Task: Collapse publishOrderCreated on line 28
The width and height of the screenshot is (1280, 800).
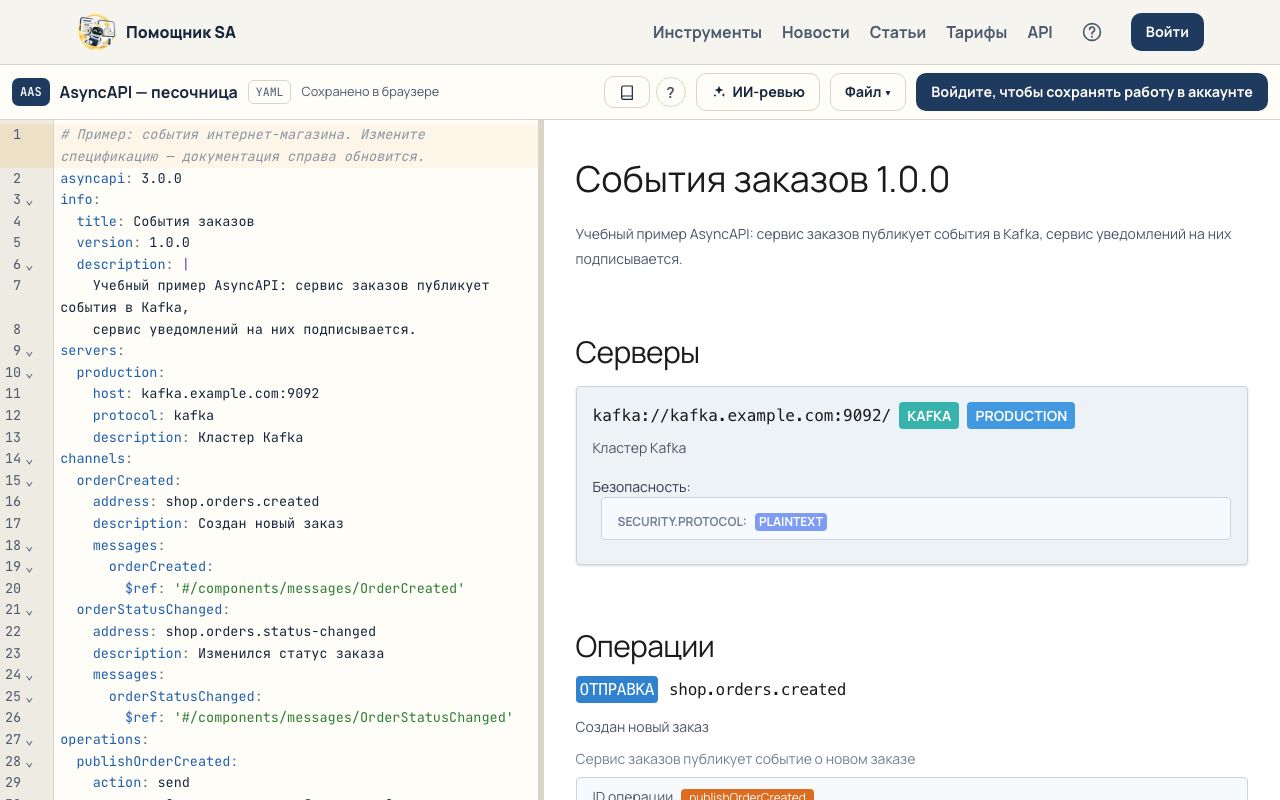Action: (x=29, y=762)
